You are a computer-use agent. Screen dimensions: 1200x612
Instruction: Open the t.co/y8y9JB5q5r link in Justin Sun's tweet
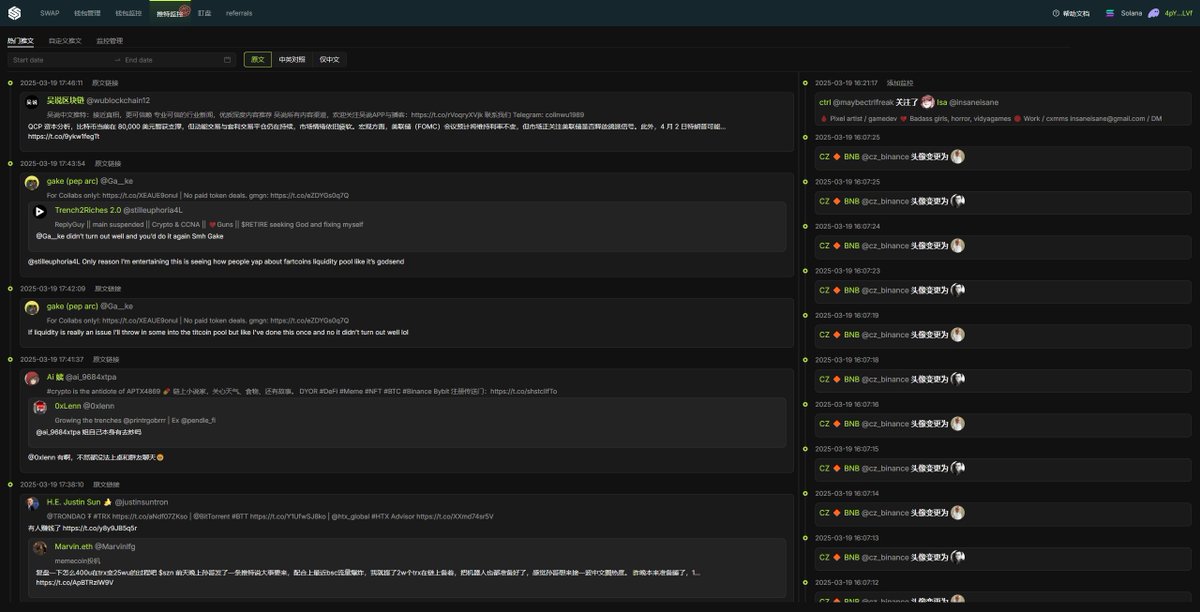[100, 528]
